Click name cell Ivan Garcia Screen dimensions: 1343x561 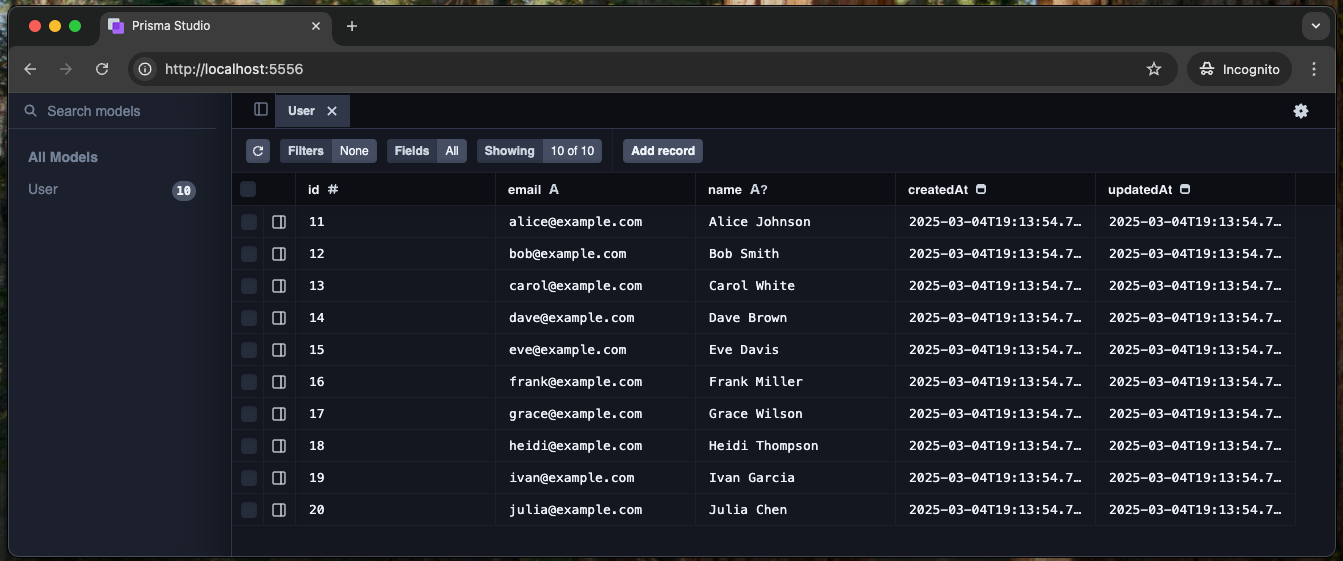pos(795,478)
